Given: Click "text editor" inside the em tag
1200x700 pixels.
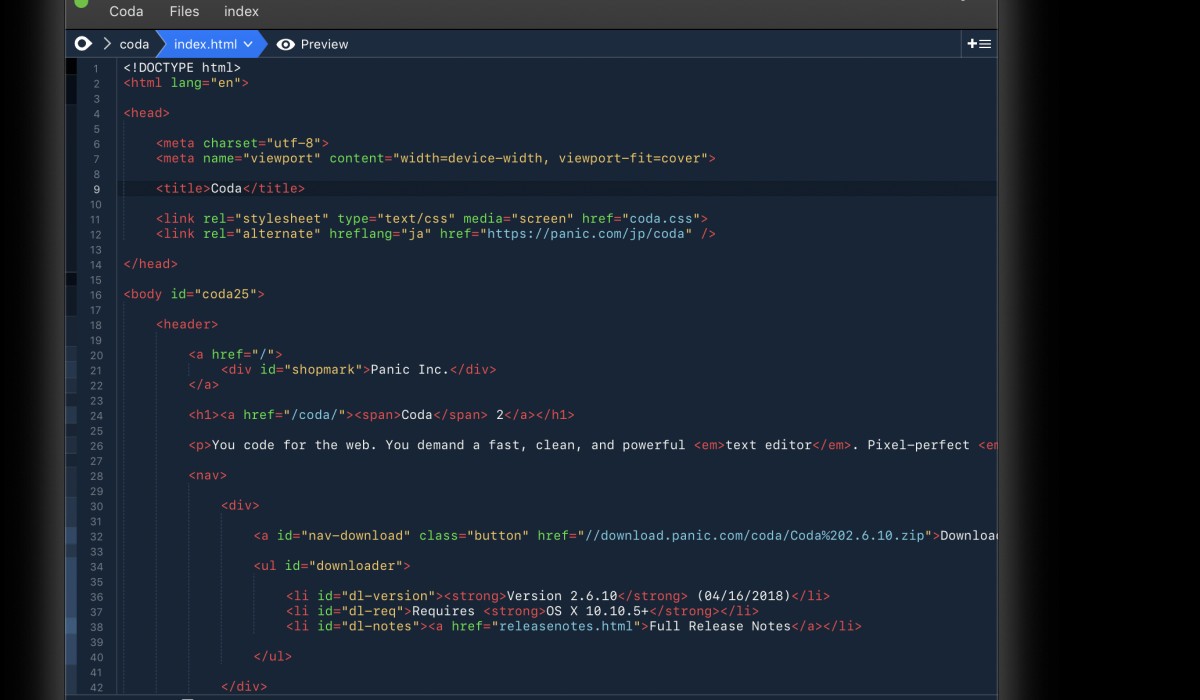Looking at the screenshot, I should coord(769,445).
